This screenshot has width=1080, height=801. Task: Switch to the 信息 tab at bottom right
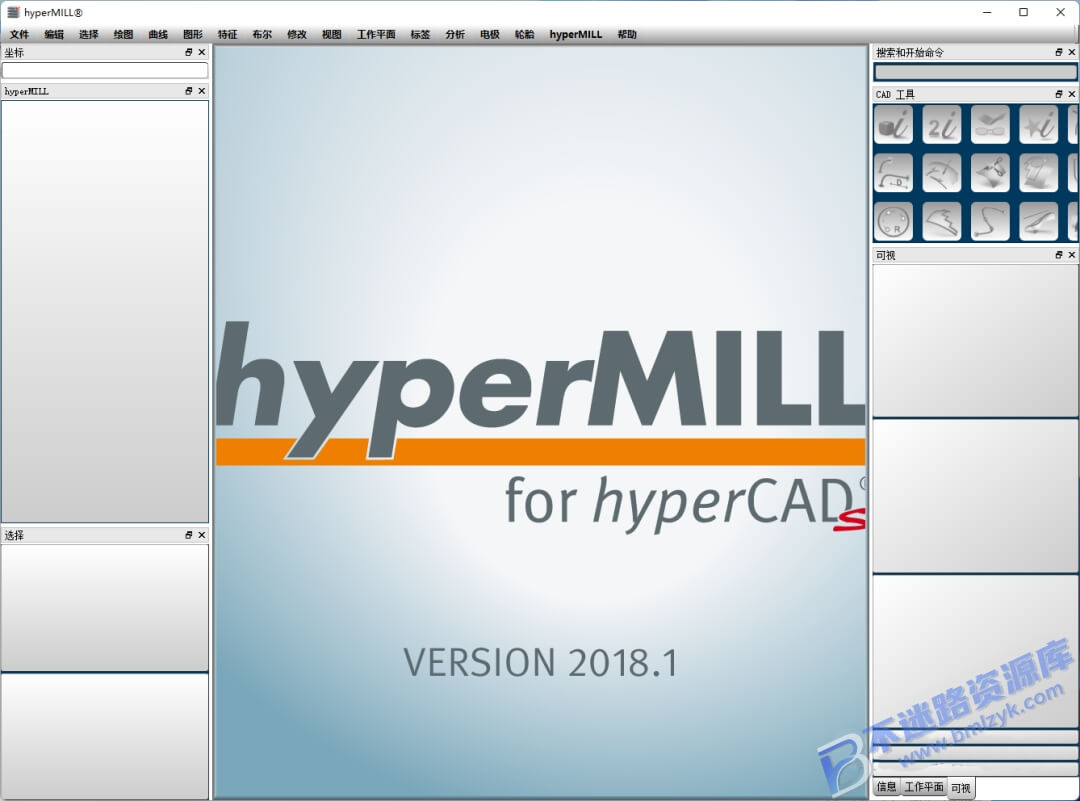tap(886, 787)
